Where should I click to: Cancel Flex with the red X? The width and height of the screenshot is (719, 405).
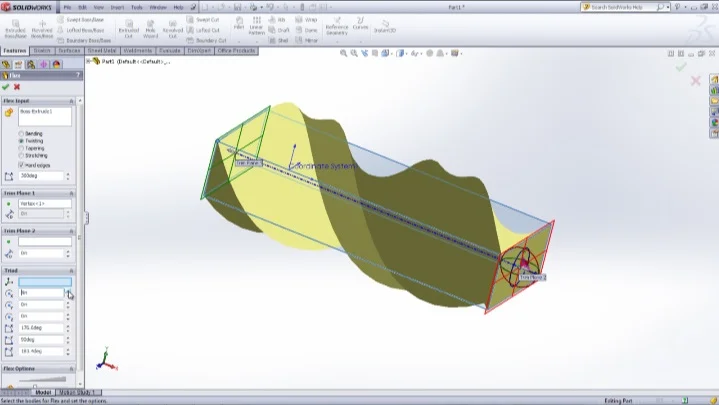coord(17,87)
